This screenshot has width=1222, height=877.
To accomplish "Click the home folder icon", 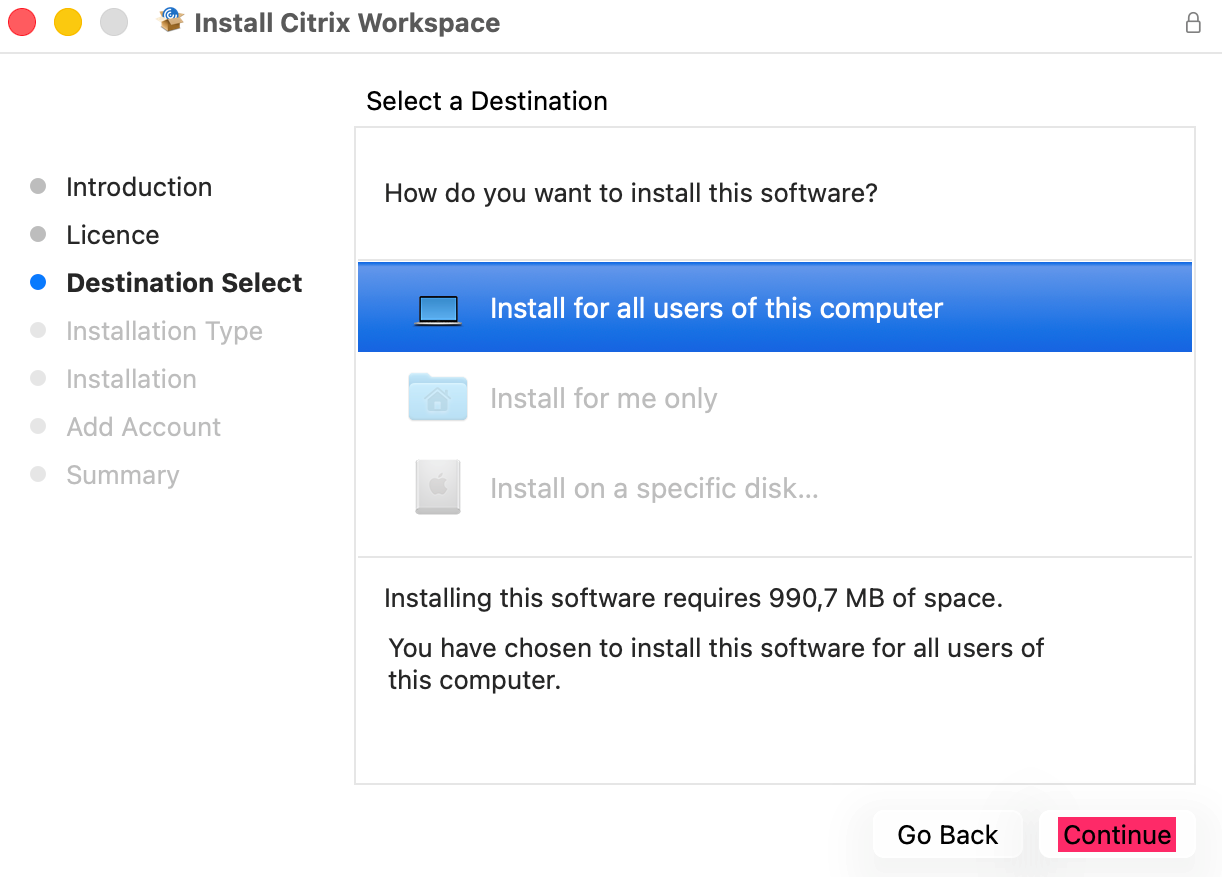I will tap(438, 397).
